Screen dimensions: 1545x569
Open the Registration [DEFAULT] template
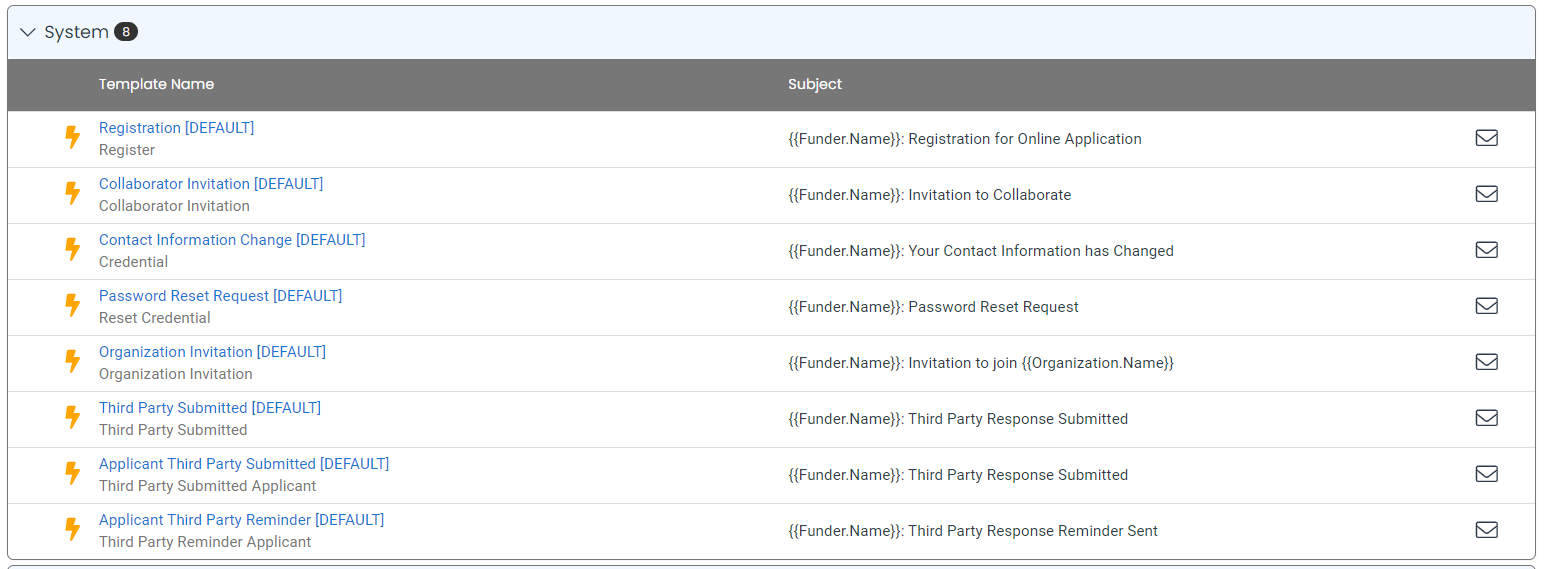tap(176, 128)
